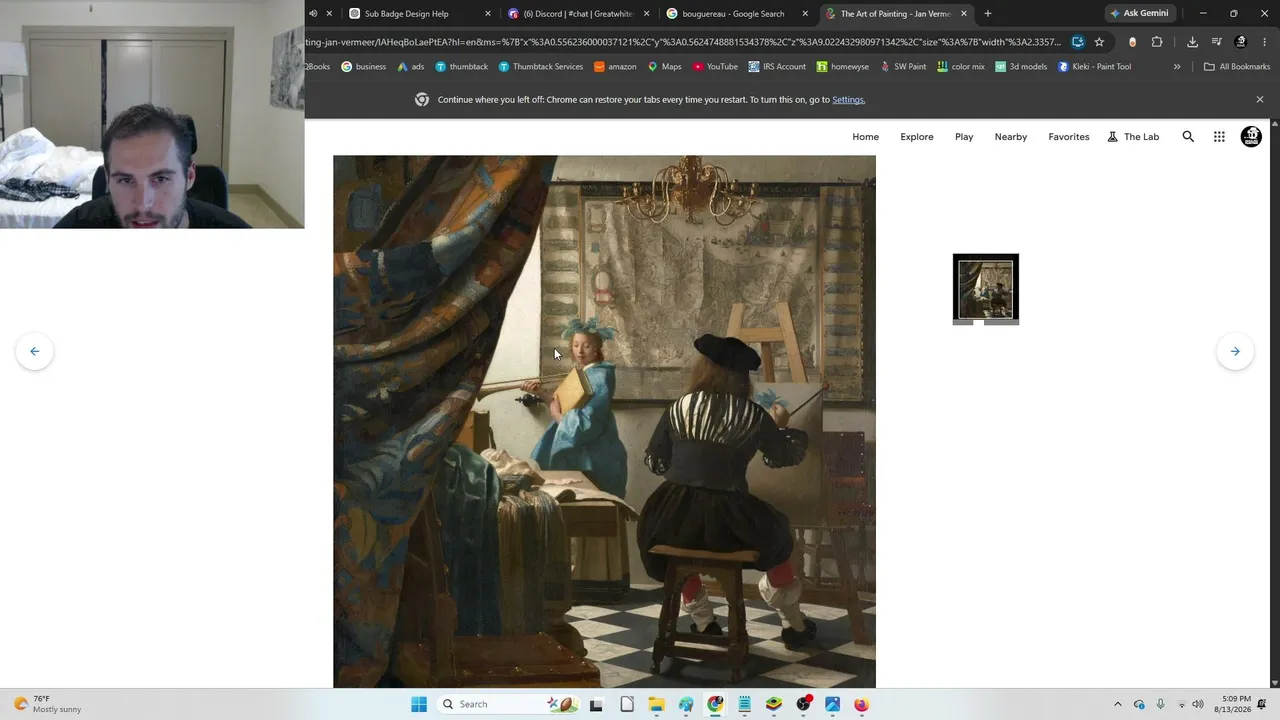Close the bouguereau Google Search tab
This screenshot has width=1280, height=720.
pyautogui.click(x=806, y=14)
